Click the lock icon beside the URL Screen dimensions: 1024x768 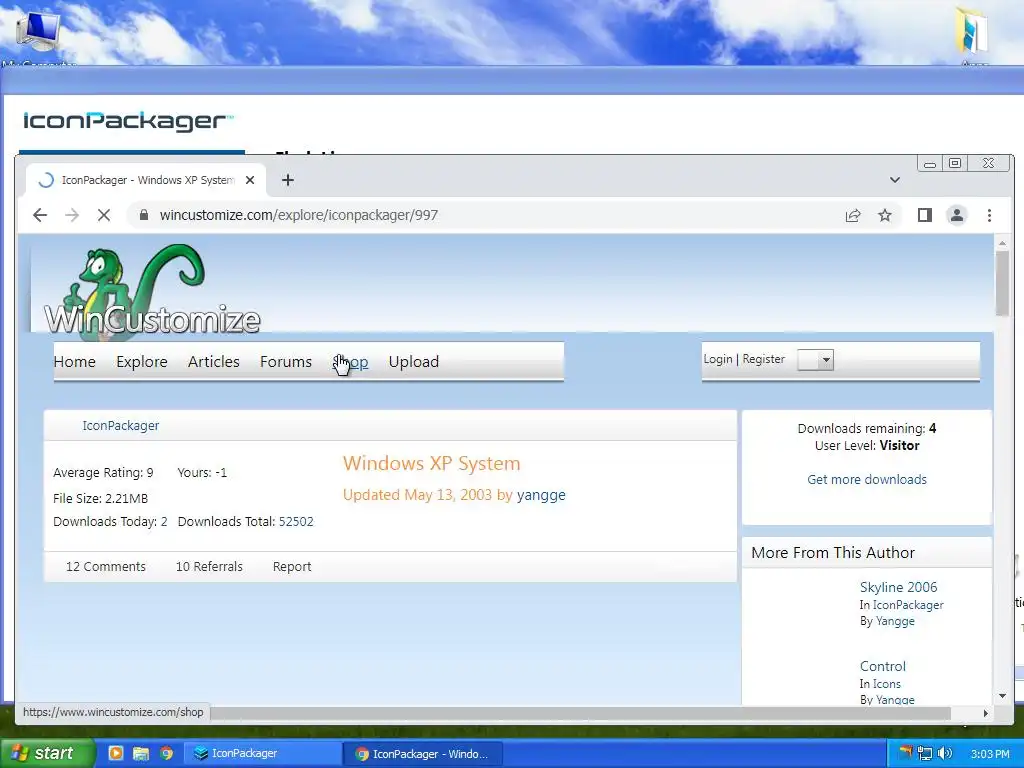[x=144, y=215]
